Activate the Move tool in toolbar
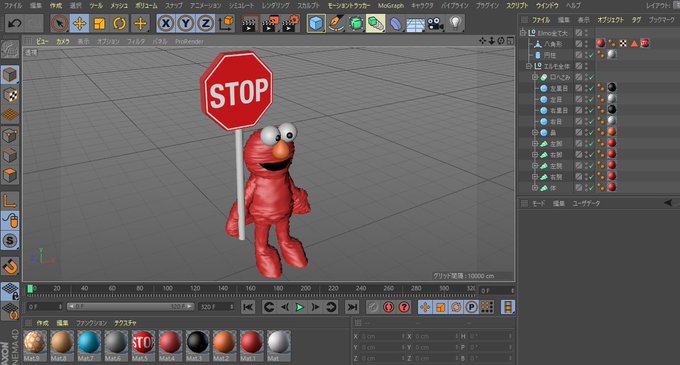This screenshot has height=365, width=680. coord(79,23)
